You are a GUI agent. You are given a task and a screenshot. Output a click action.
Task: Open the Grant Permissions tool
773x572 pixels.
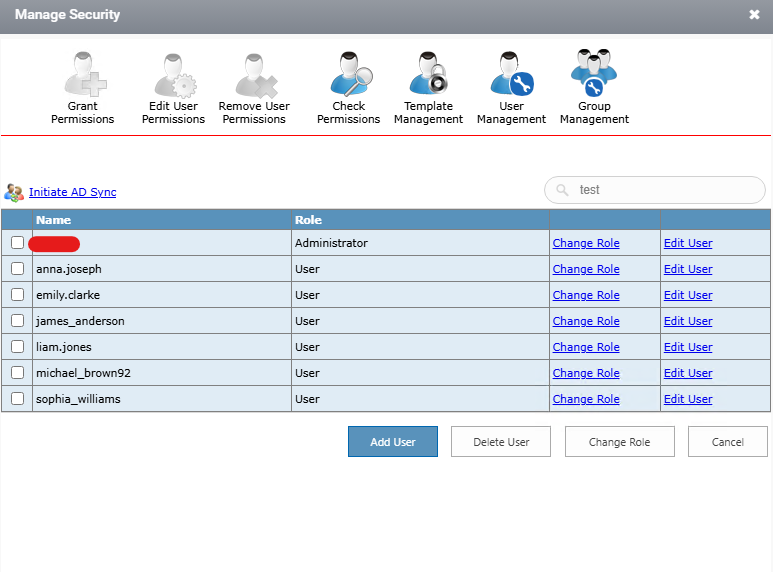[x=83, y=88]
